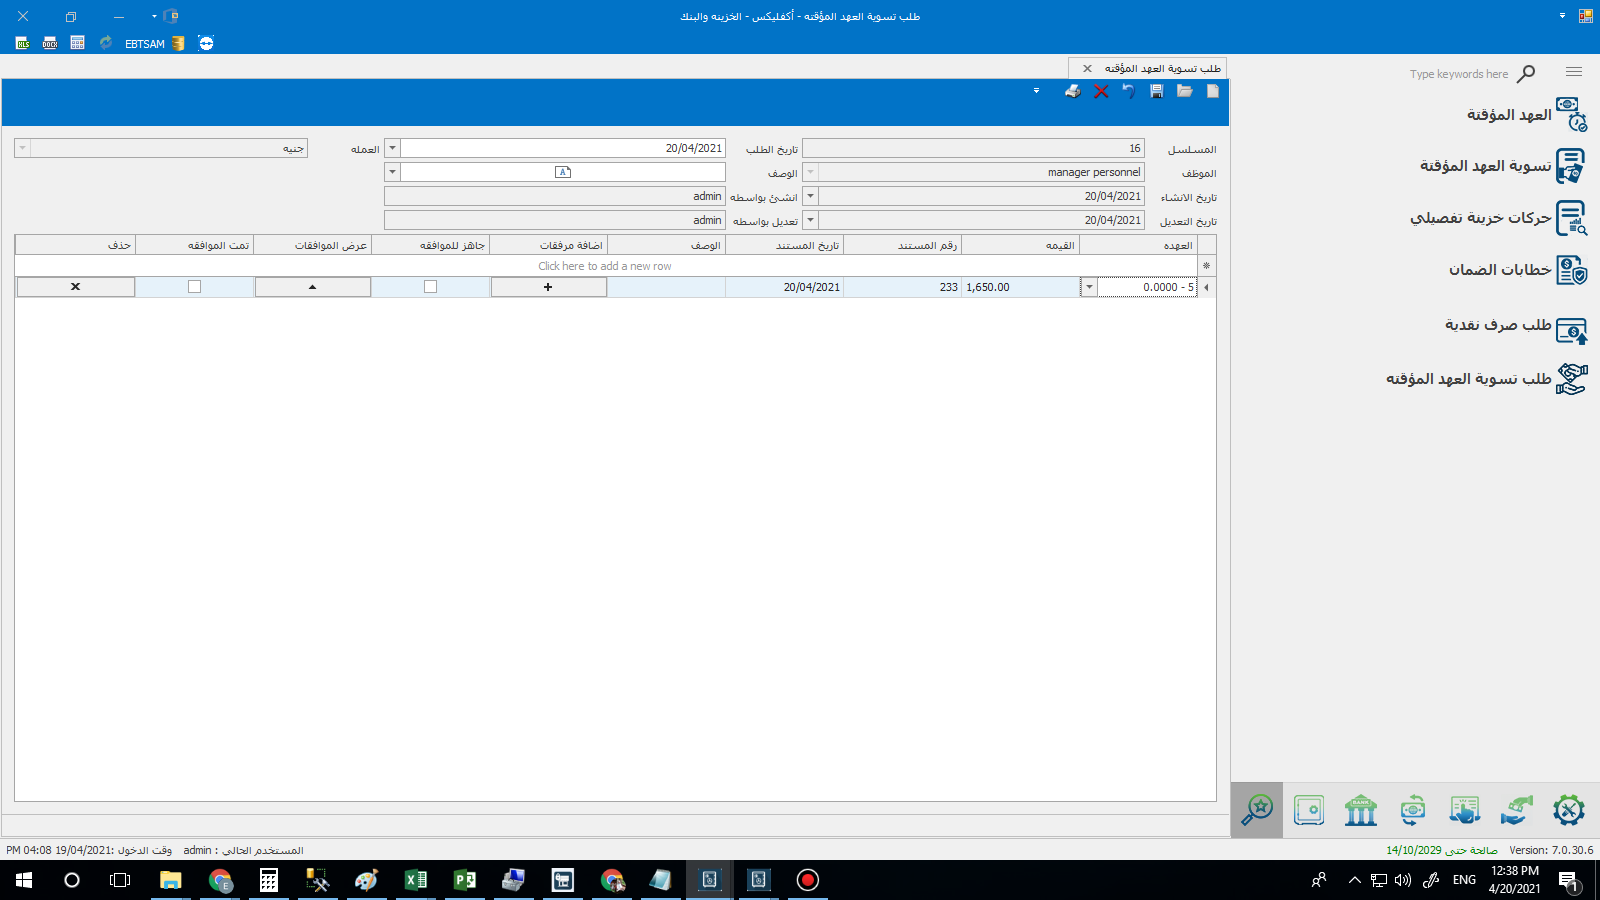
Task: Open the Bank module icon in bottom bar
Action: tap(1361, 810)
